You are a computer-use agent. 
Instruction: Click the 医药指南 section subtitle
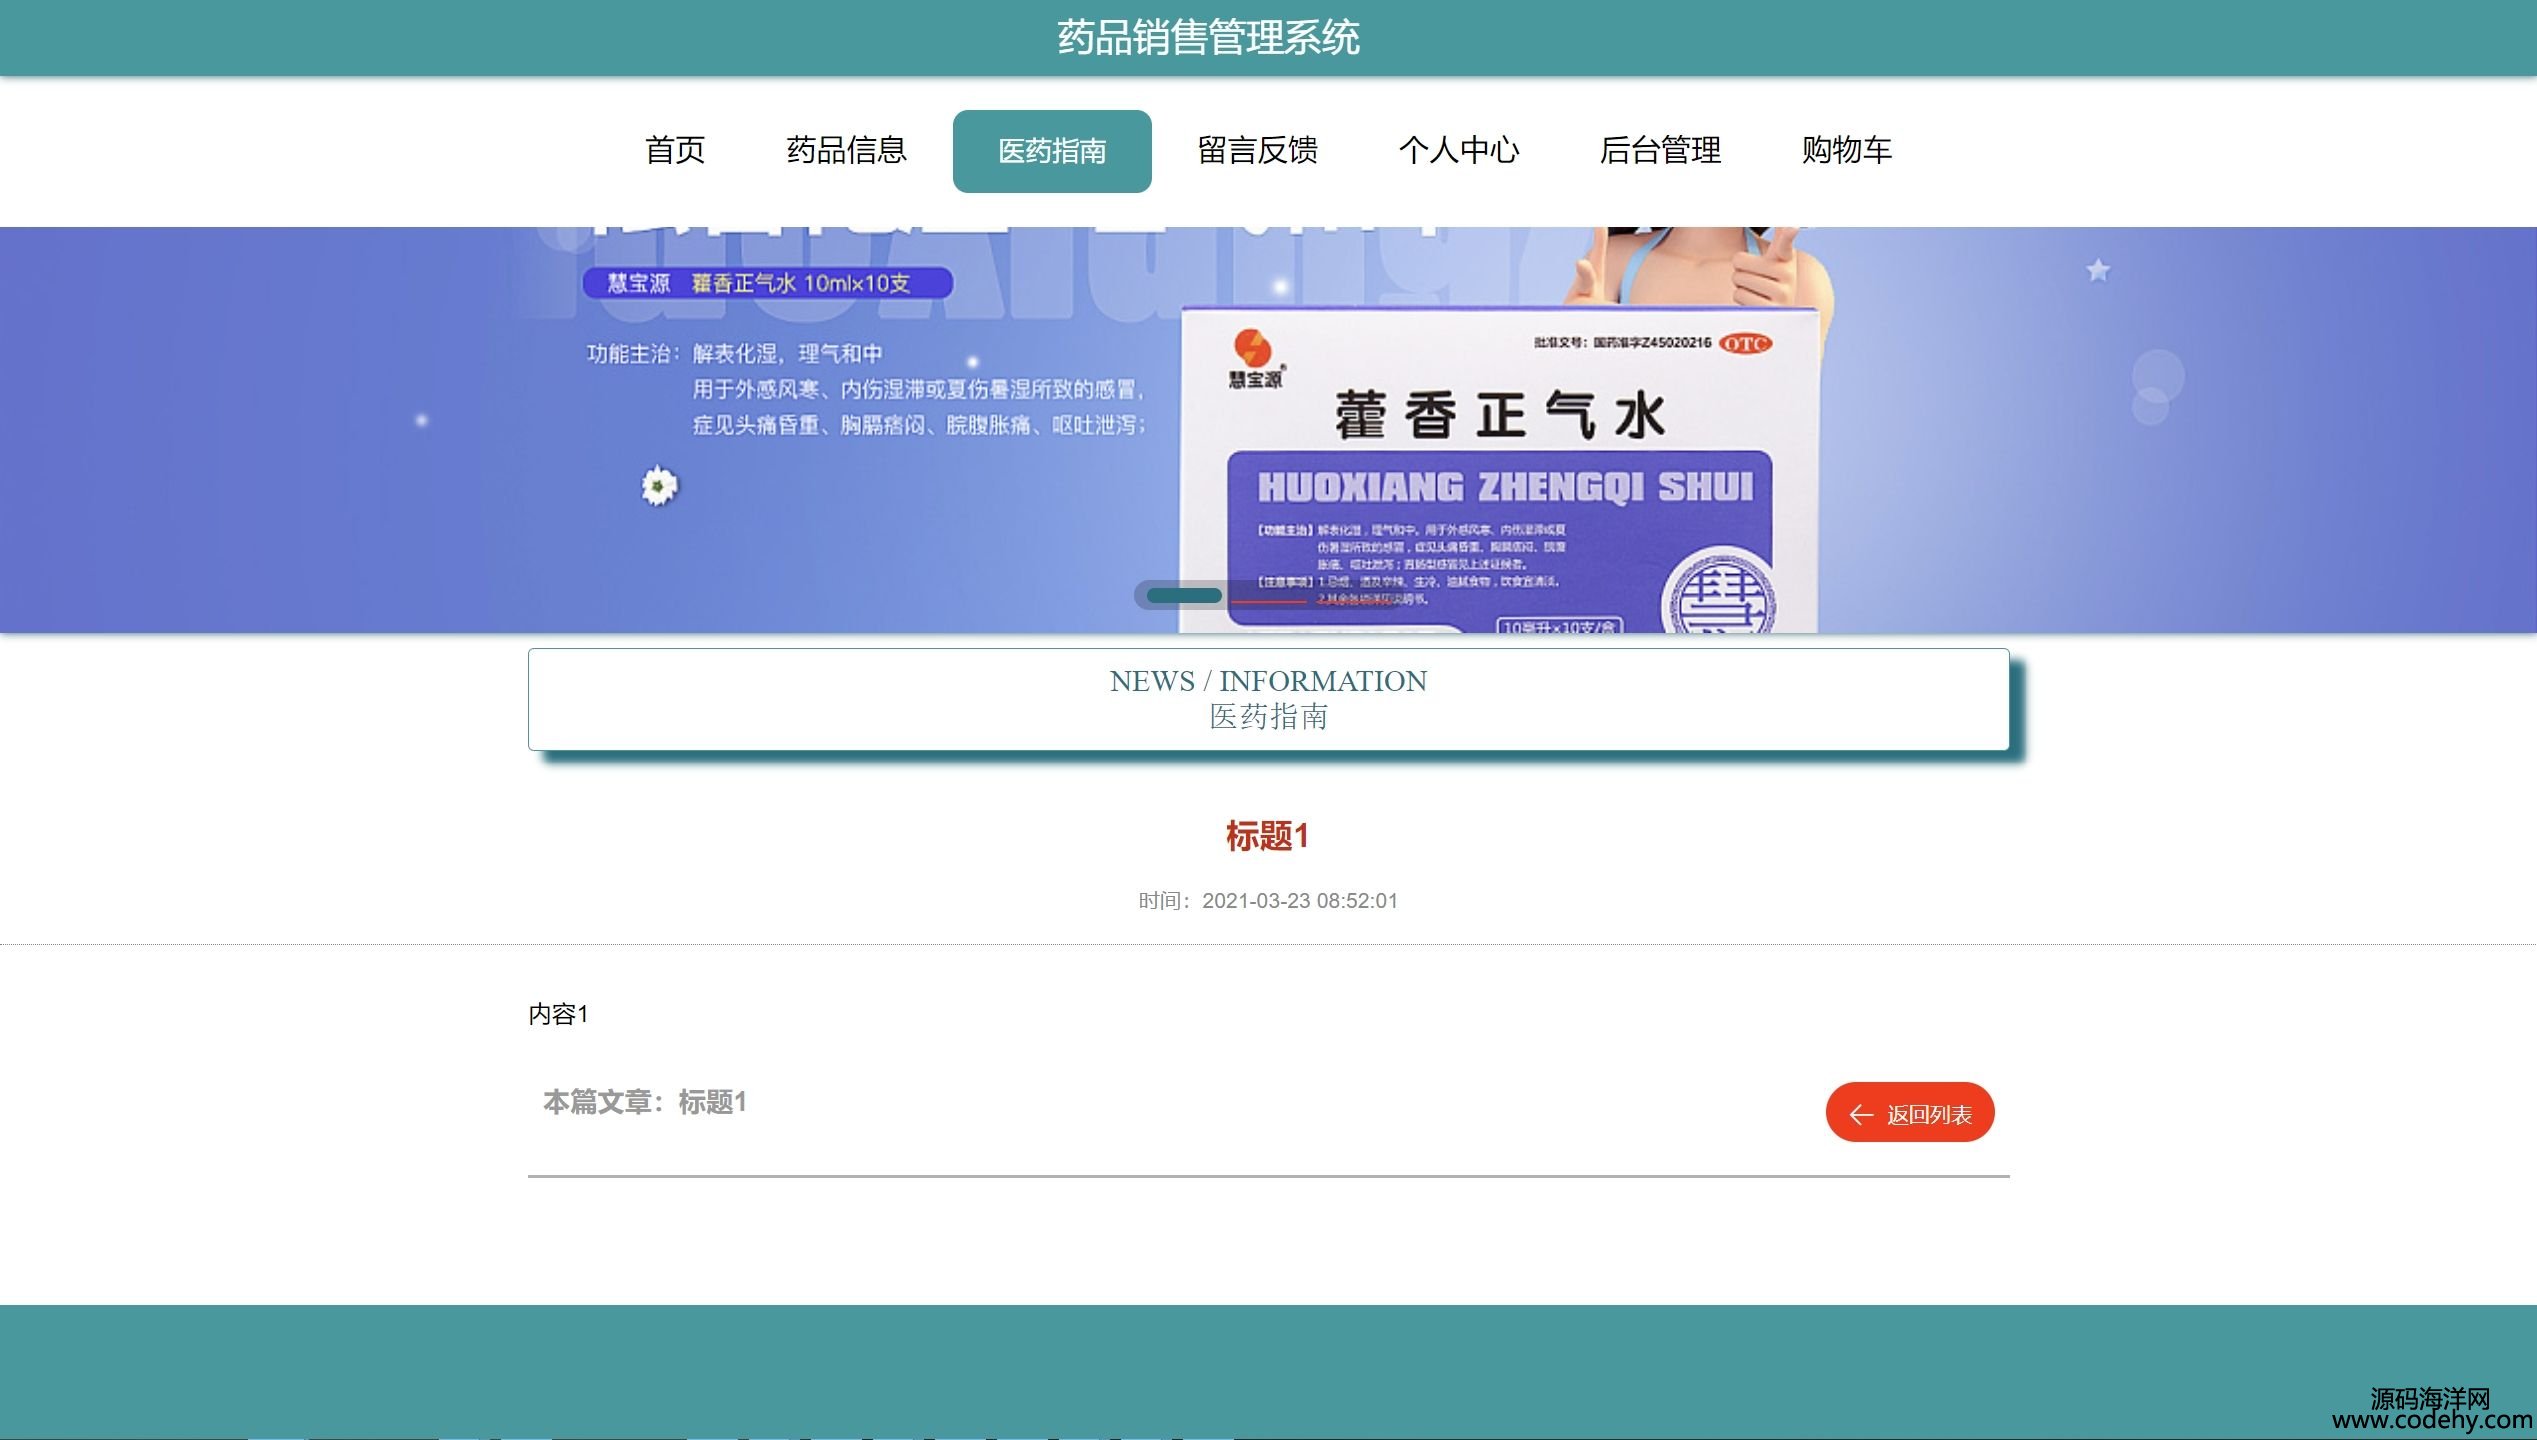[x=1268, y=717]
